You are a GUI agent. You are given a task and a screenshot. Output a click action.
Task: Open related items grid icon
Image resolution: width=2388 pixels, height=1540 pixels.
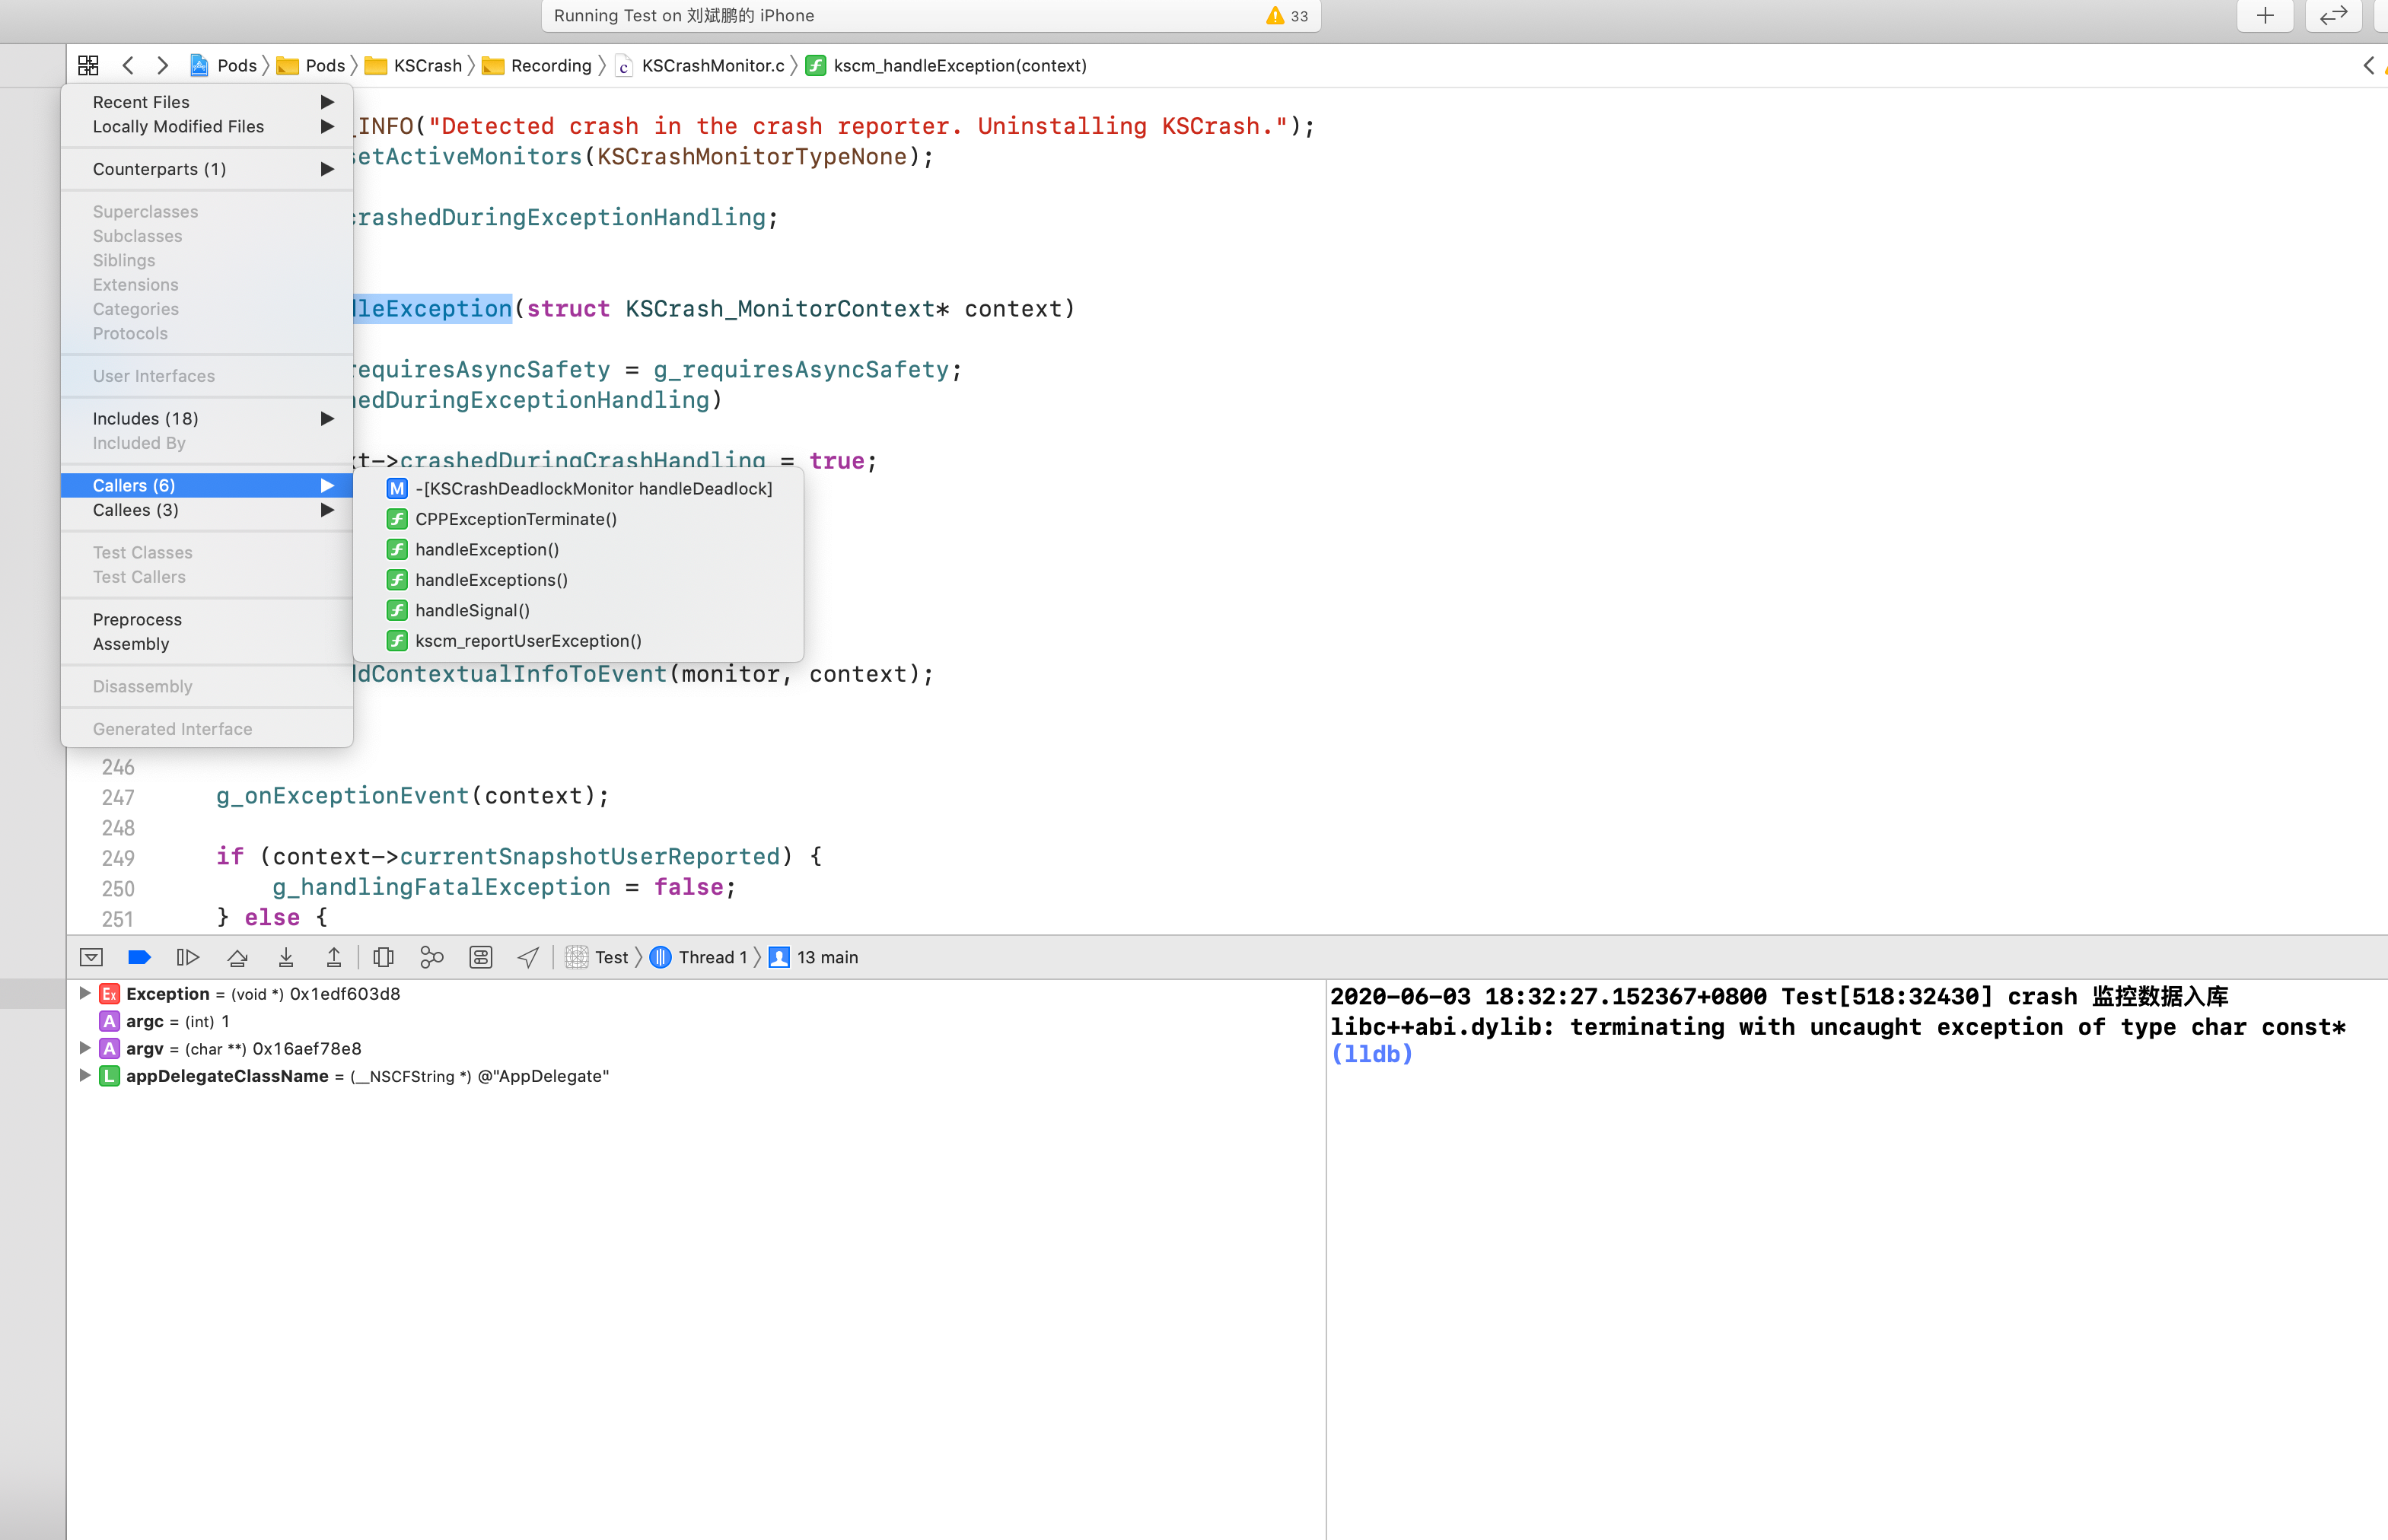coord(88,65)
